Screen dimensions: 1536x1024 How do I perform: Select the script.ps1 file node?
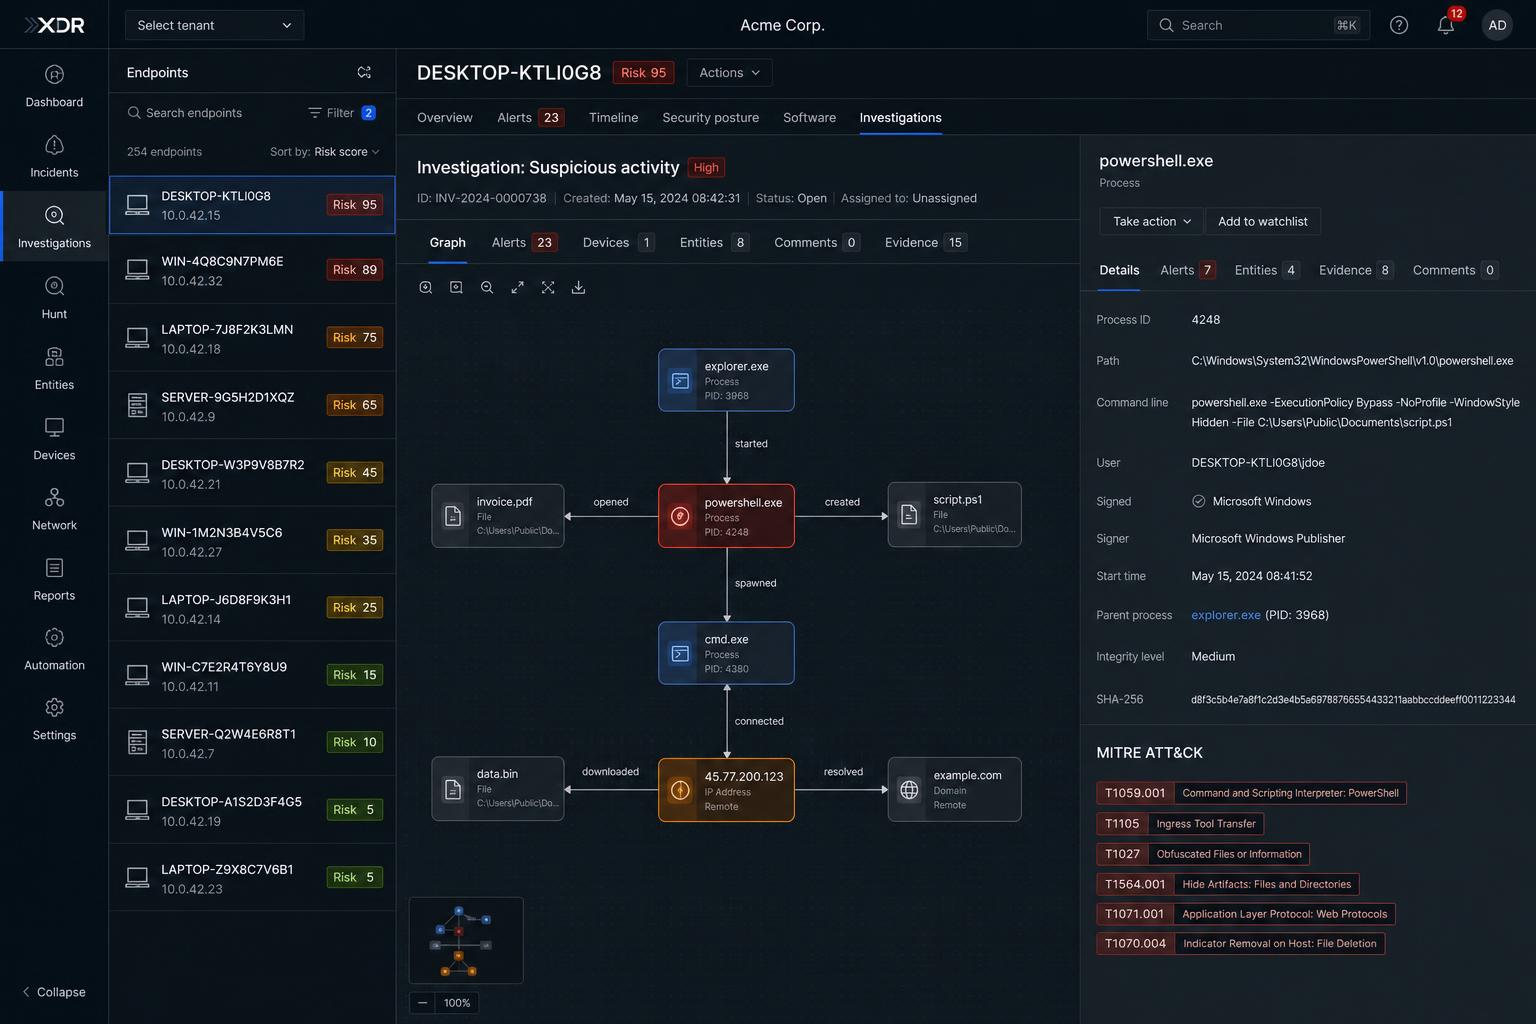(x=954, y=515)
